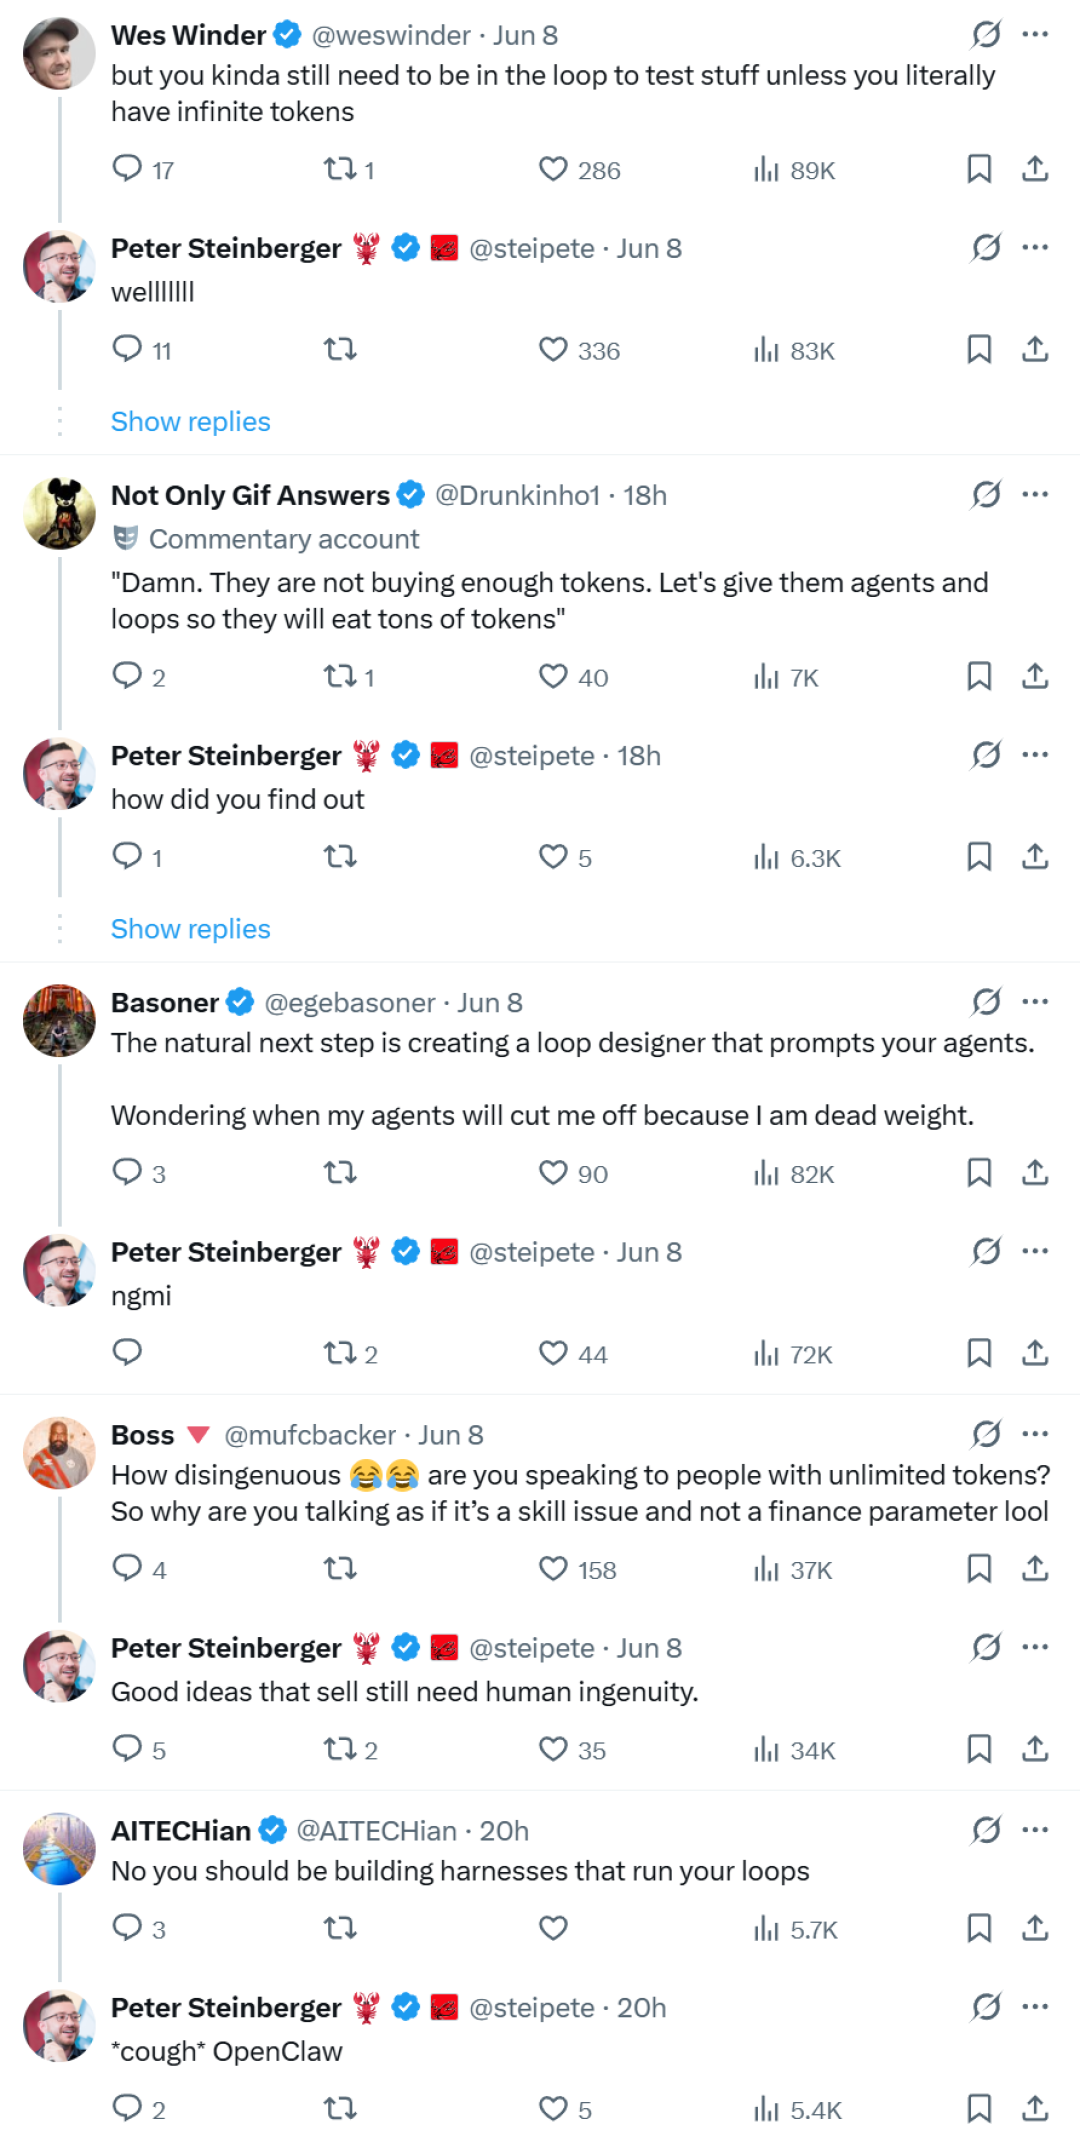Reply to Basoner's loop designer tweet
This screenshot has height=2142, width=1080.
click(x=139, y=1173)
